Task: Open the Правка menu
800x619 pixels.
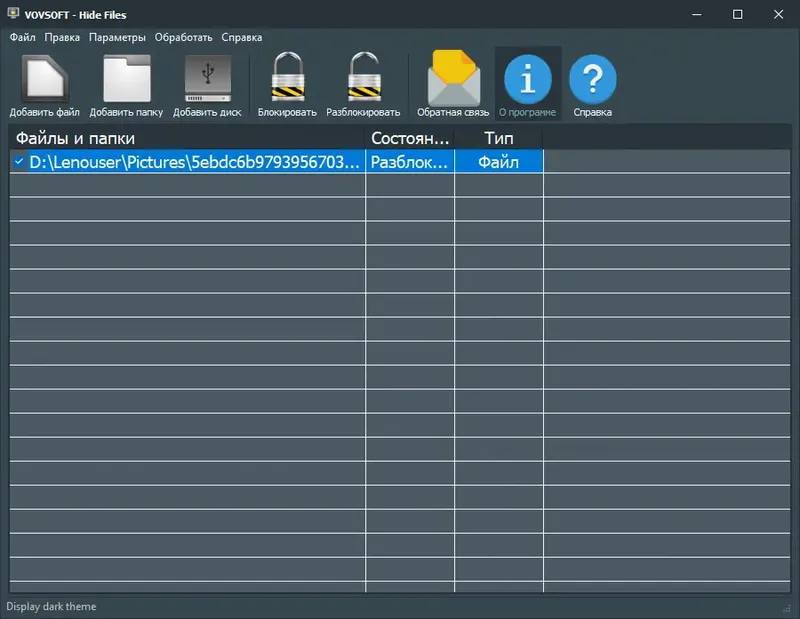Action: 62,37
